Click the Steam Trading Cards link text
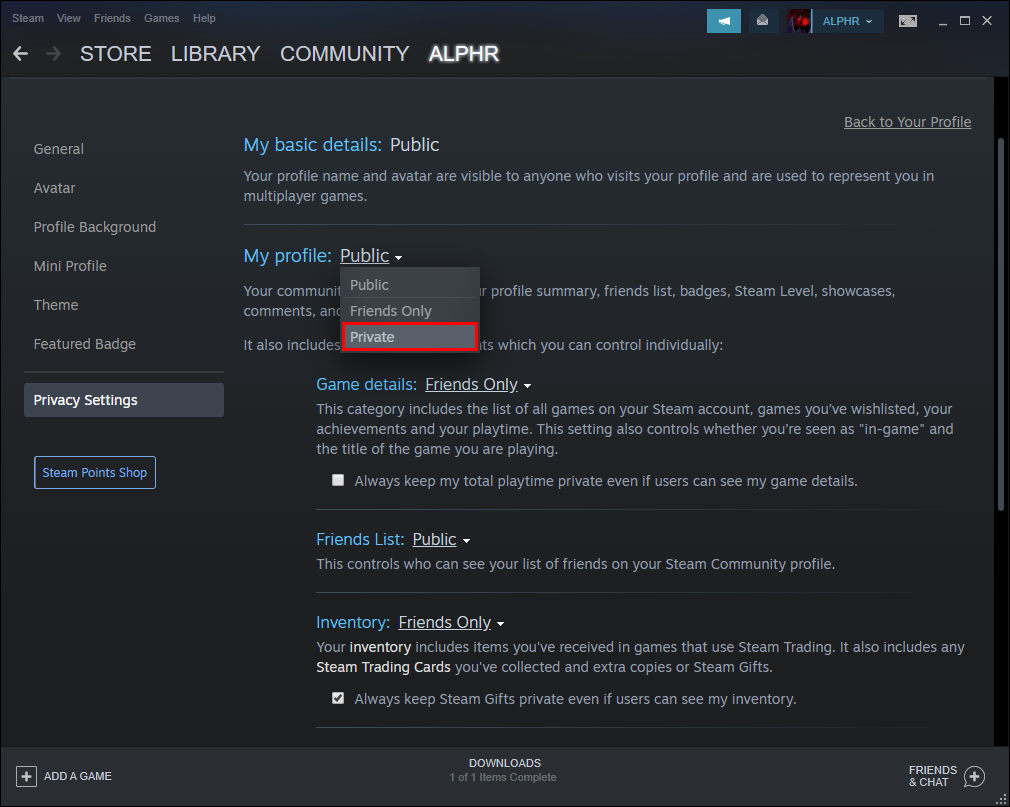This screenshot has height=807, width=1010. (383, 667)
